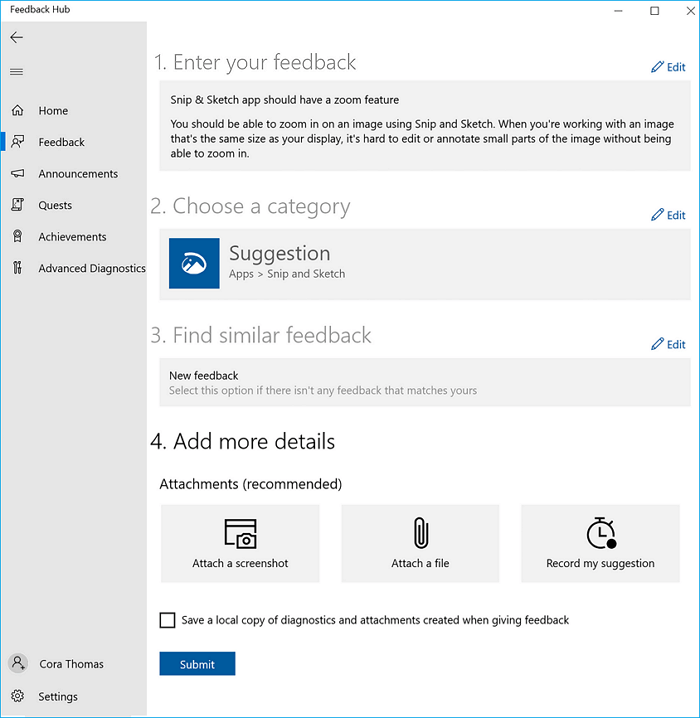Enable saving local copy of diagnostics
The height and width of the screenshot is (718, 700).
(x=167, y=620)
